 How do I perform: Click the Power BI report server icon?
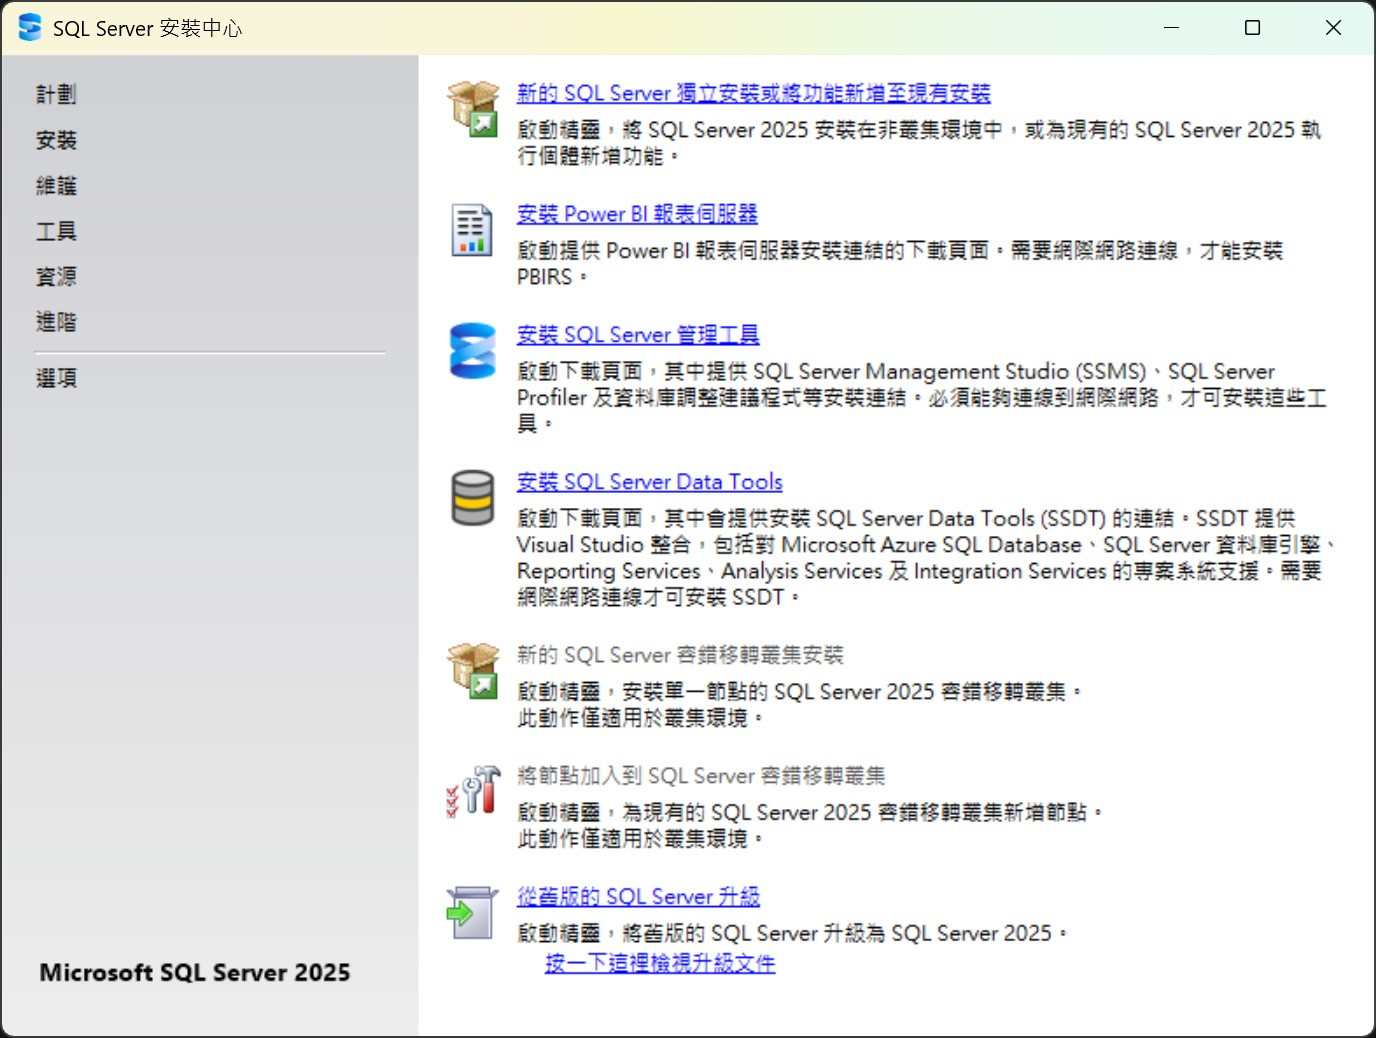coord(472,230)
